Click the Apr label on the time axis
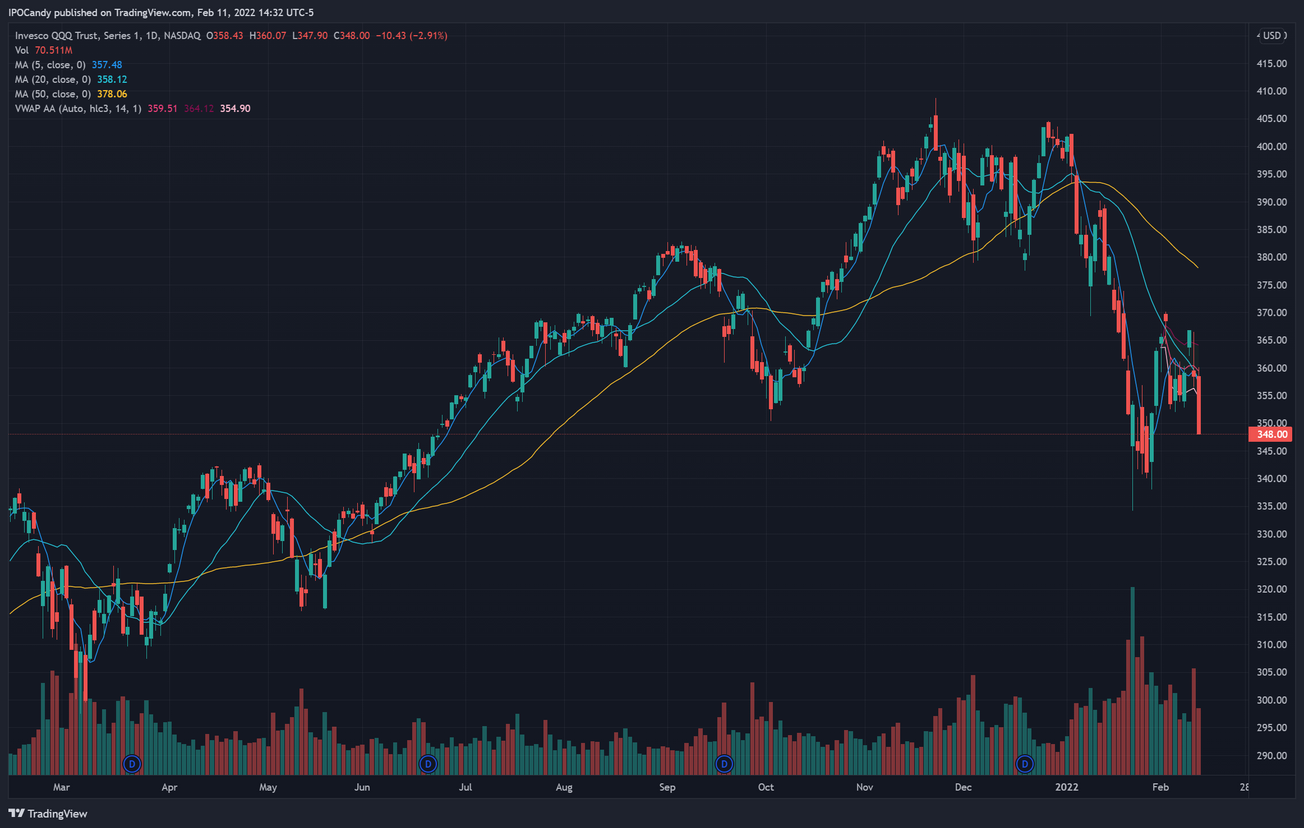 [x=169, y=788]
